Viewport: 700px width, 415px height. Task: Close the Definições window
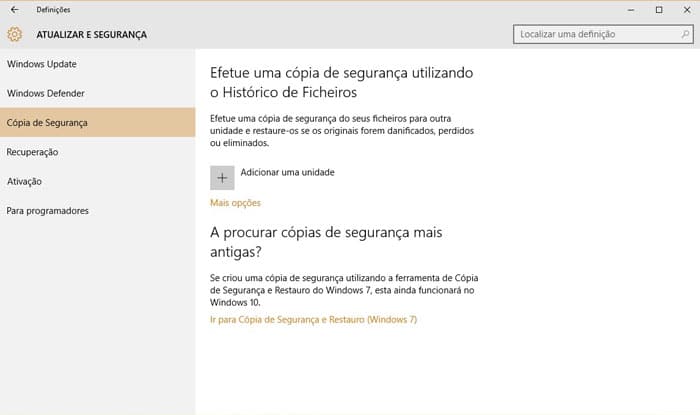[x=686, y=9]
